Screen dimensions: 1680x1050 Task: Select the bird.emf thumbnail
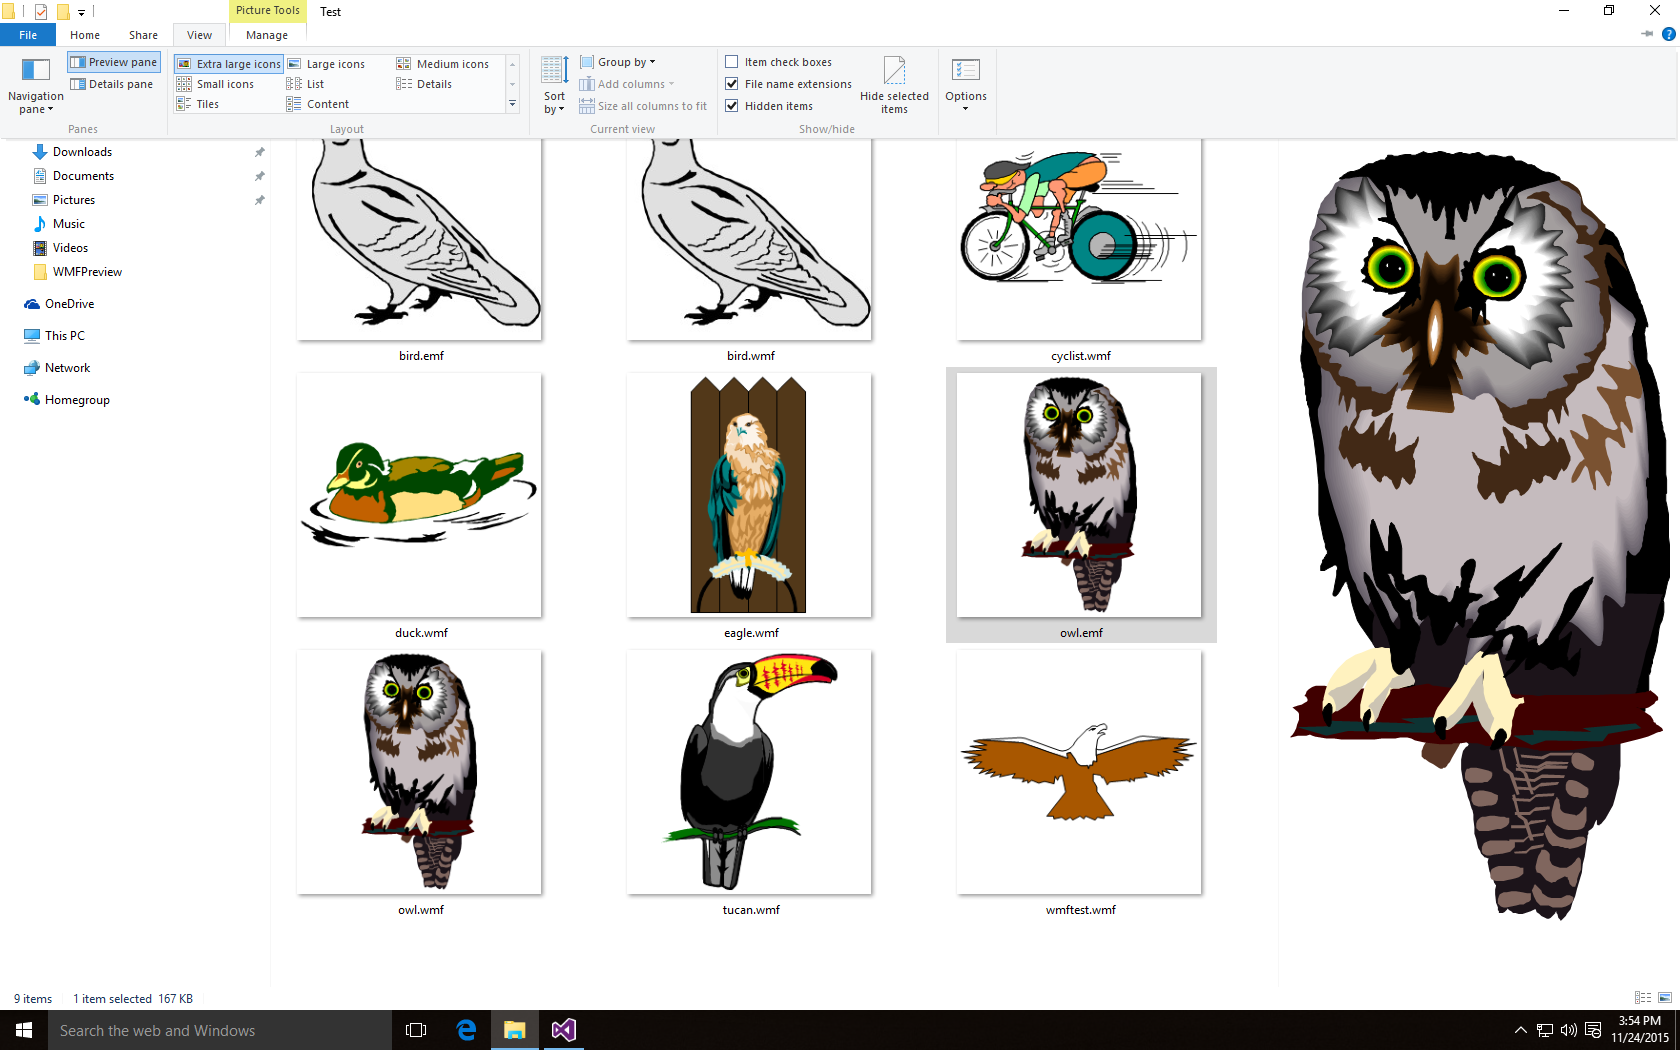coord(419,239)
